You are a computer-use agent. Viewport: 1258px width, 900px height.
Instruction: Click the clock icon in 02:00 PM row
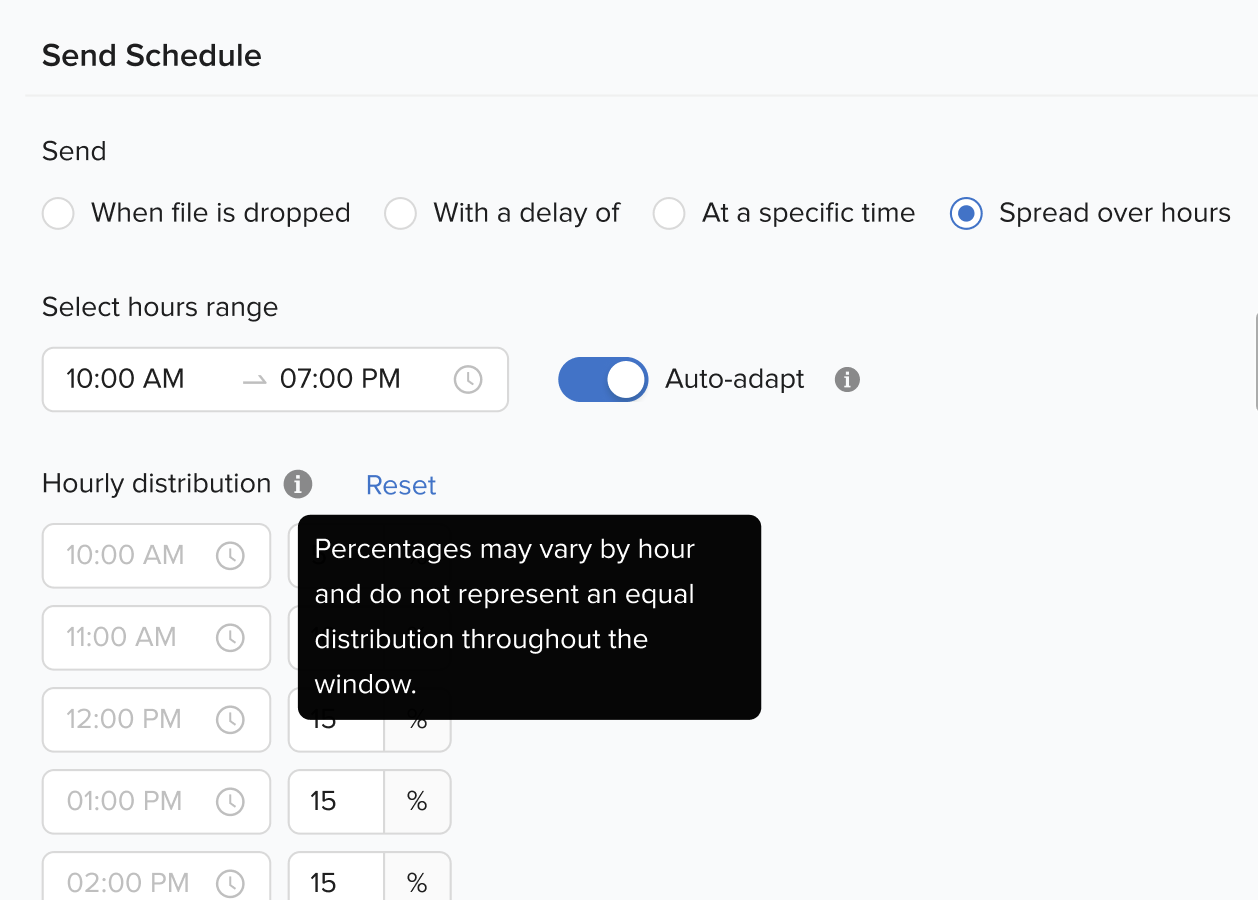[x=231, y=883]
